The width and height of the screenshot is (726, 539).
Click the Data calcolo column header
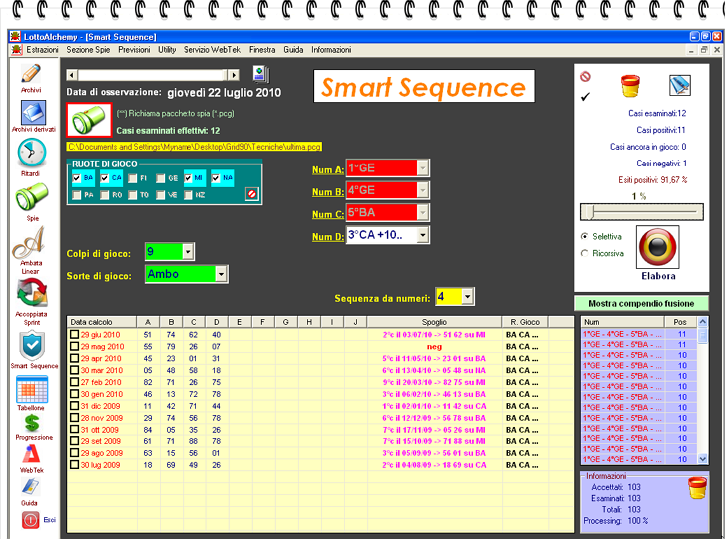[102, 322]
